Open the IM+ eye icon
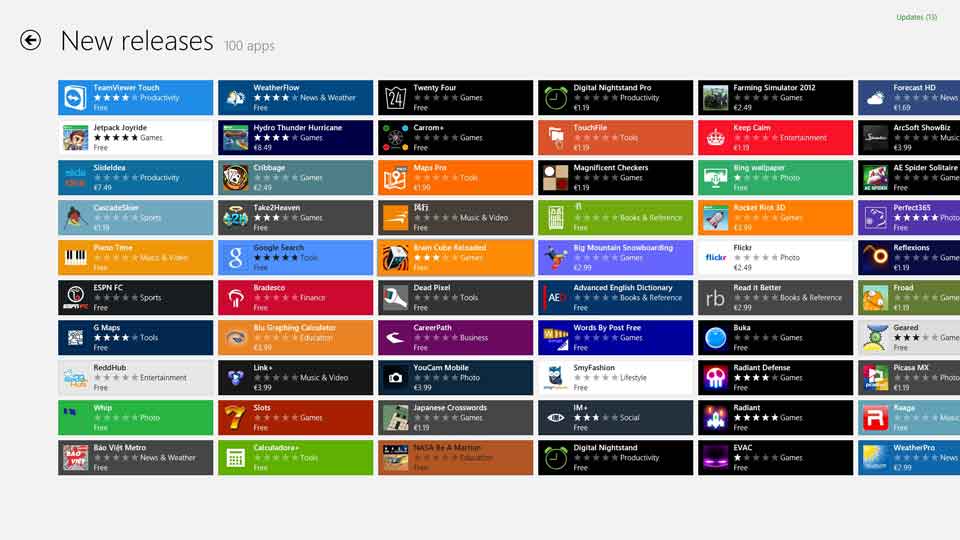The width and height of the screenshot is (960, 540). [556, 418]
